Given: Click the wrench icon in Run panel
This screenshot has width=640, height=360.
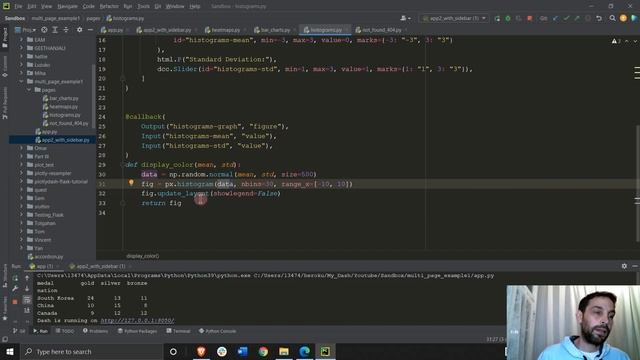Looking at the screenshot, I should tap(15, 289).
